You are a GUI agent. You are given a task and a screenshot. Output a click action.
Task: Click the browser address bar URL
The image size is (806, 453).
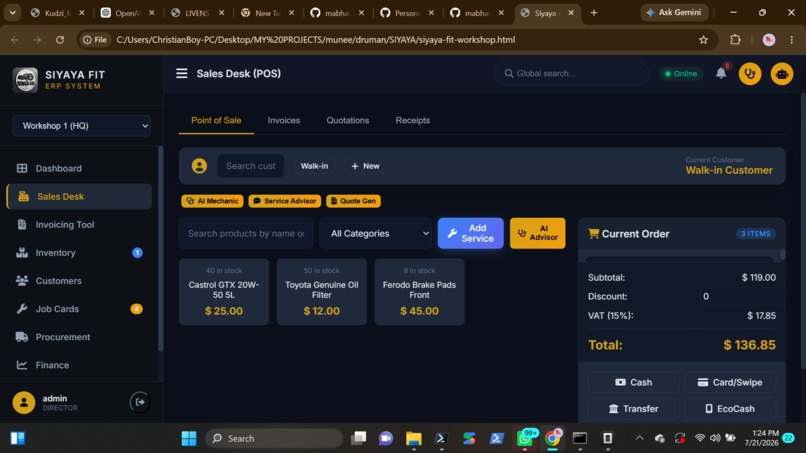[x=316, y=40]
